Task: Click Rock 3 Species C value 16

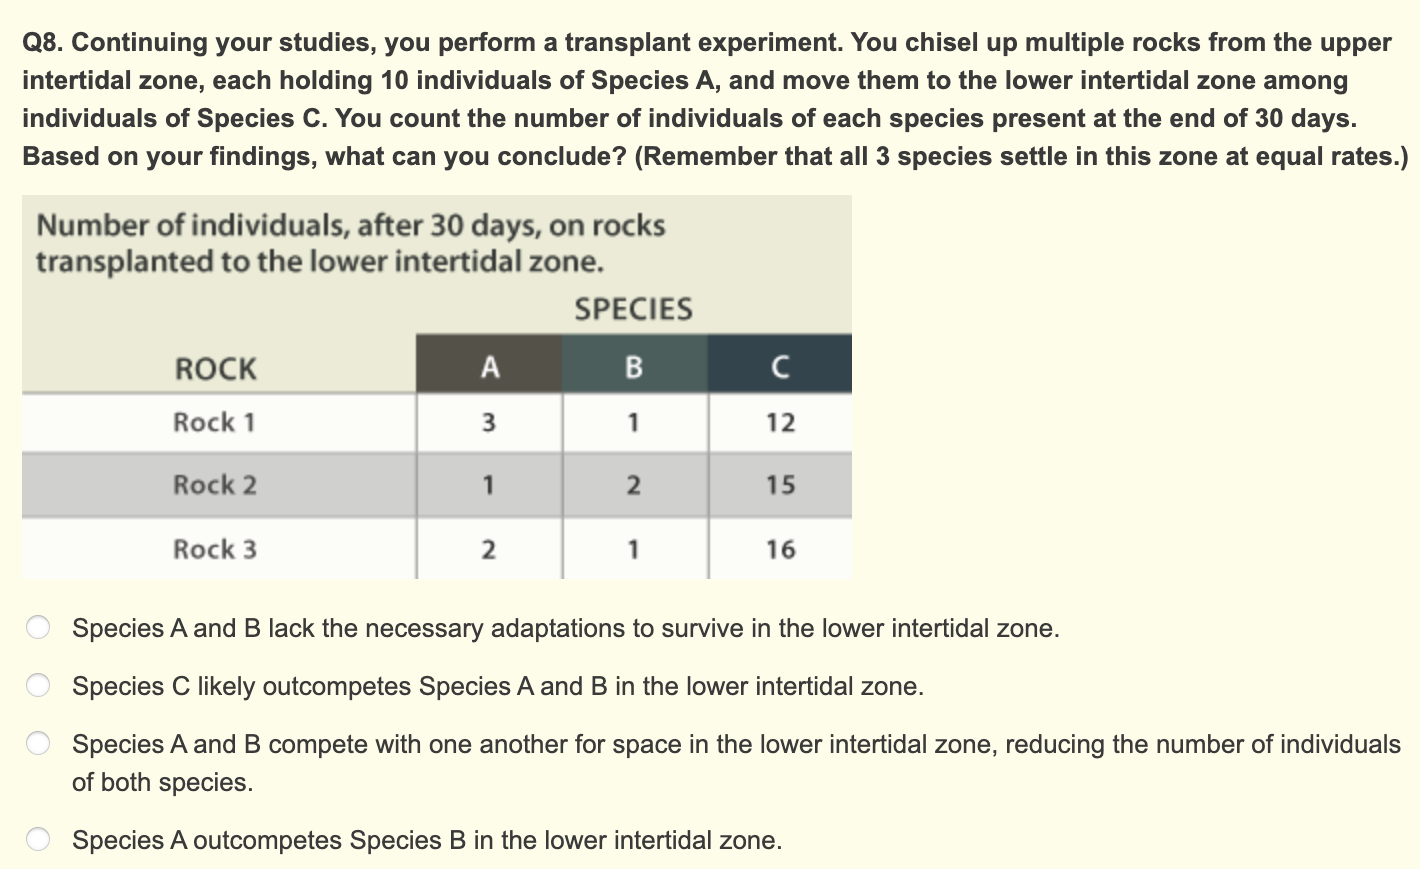Action: click(781, 549)
